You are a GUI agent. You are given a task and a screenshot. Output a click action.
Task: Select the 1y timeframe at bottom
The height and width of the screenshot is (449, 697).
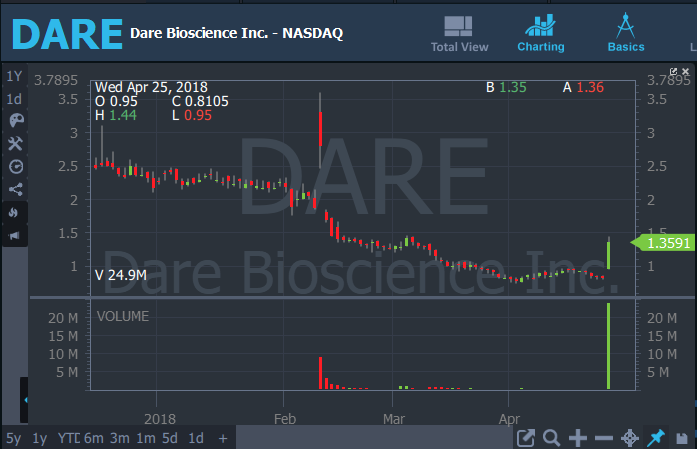pyautogui.click(x=40, y=438)
